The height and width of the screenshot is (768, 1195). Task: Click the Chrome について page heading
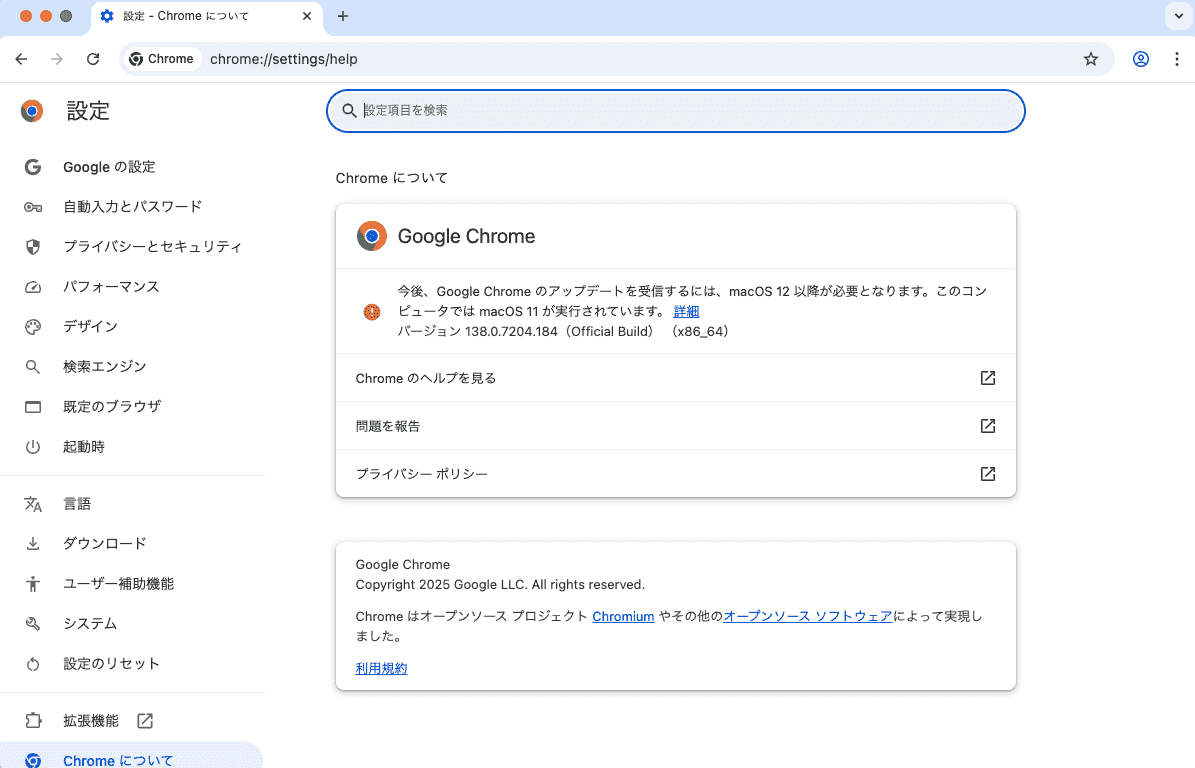coord(392,178)
